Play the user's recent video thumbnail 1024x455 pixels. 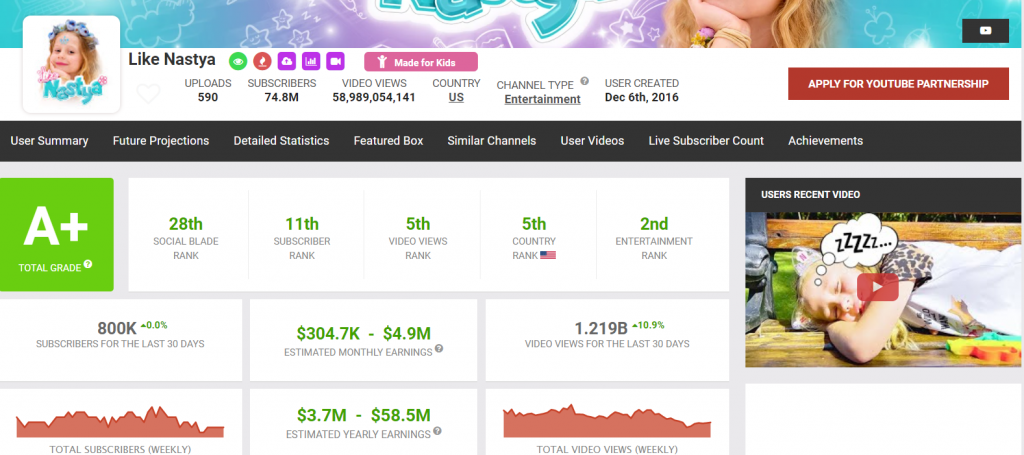pos(876,287)
